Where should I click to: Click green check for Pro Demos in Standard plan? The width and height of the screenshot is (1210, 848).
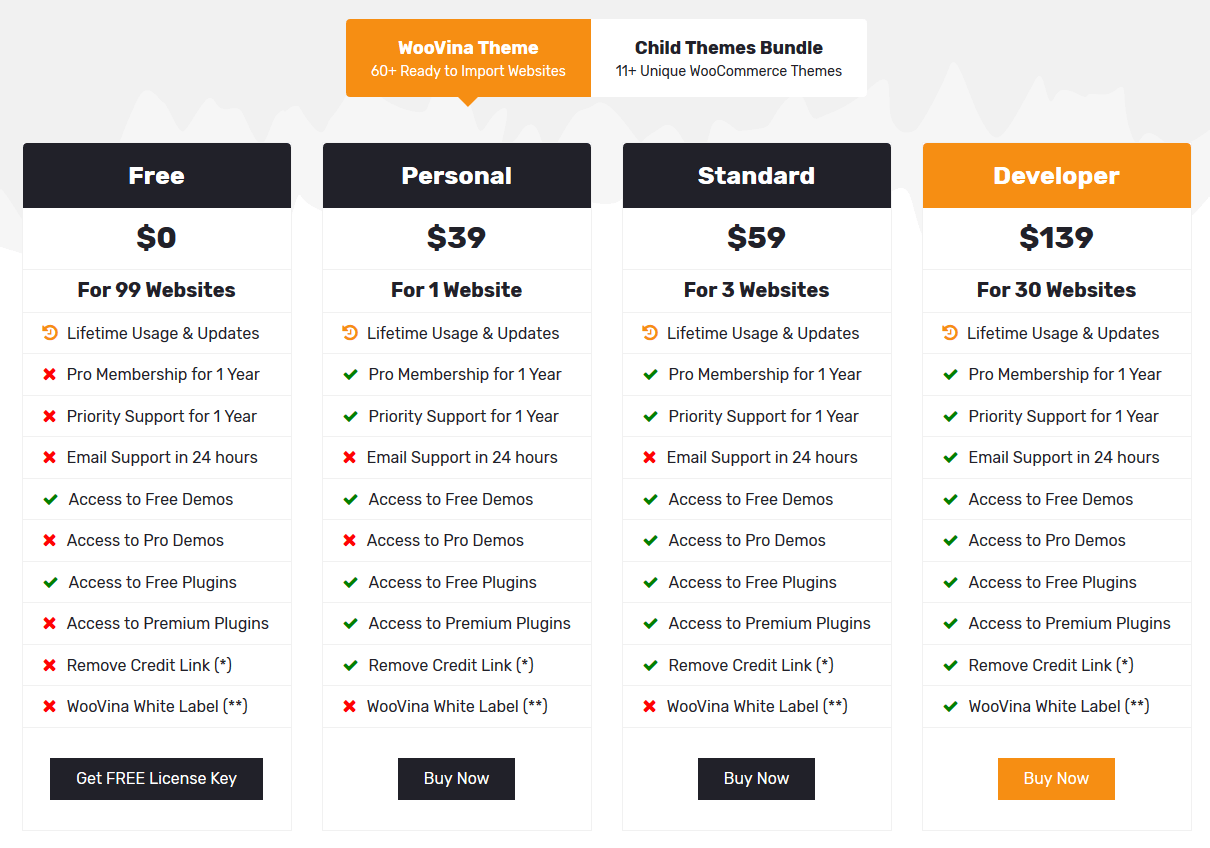tap(650, 541)
